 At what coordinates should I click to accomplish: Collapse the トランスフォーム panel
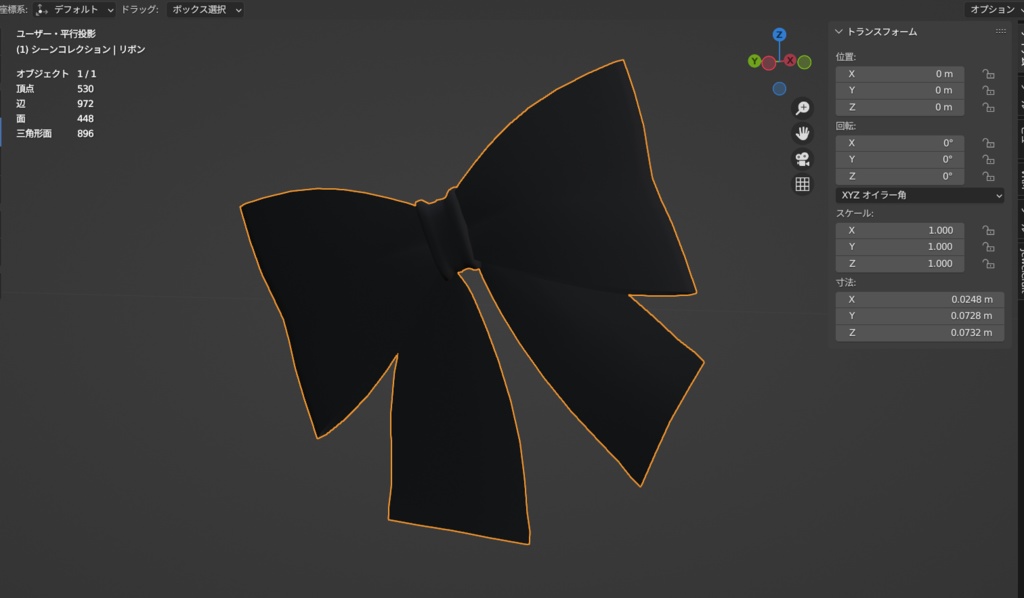point(839,31)
